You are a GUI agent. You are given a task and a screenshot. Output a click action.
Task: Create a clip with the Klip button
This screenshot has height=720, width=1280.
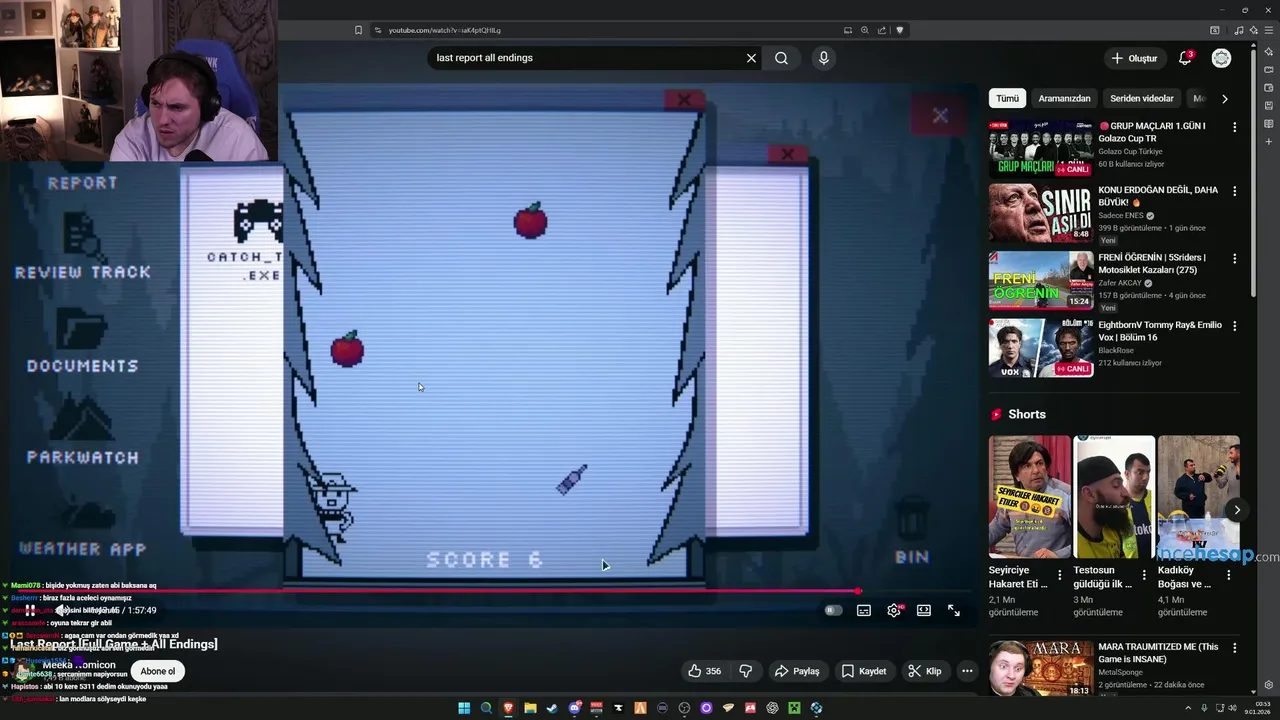coord(925,671)
